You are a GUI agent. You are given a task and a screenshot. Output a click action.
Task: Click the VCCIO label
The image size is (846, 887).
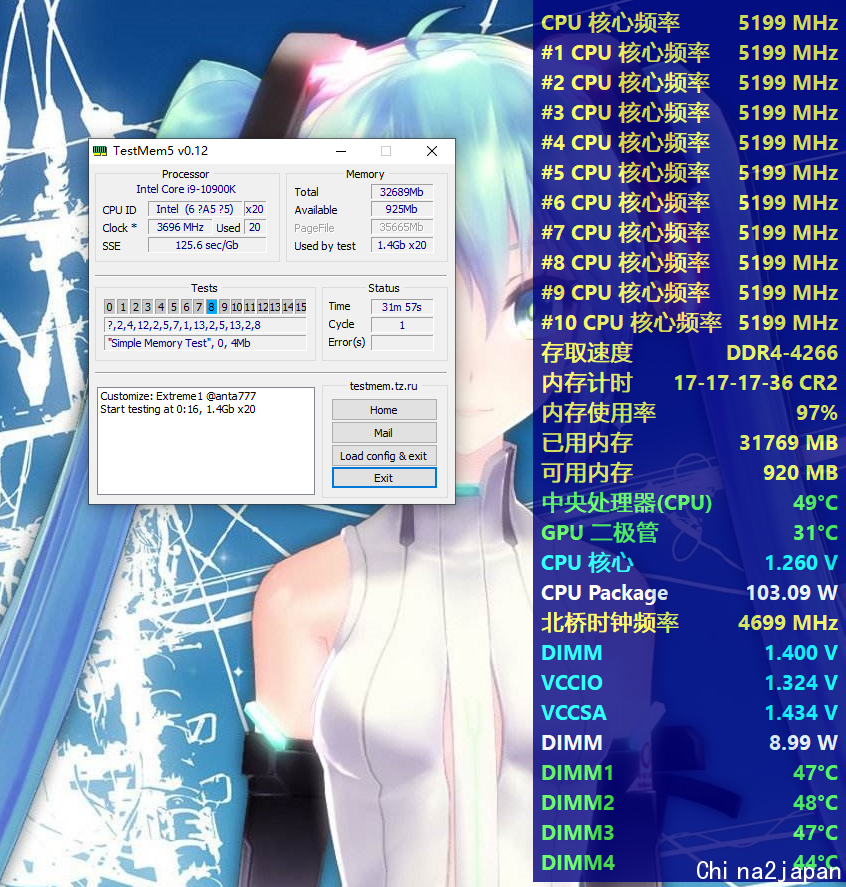click(x=572, y=683)
